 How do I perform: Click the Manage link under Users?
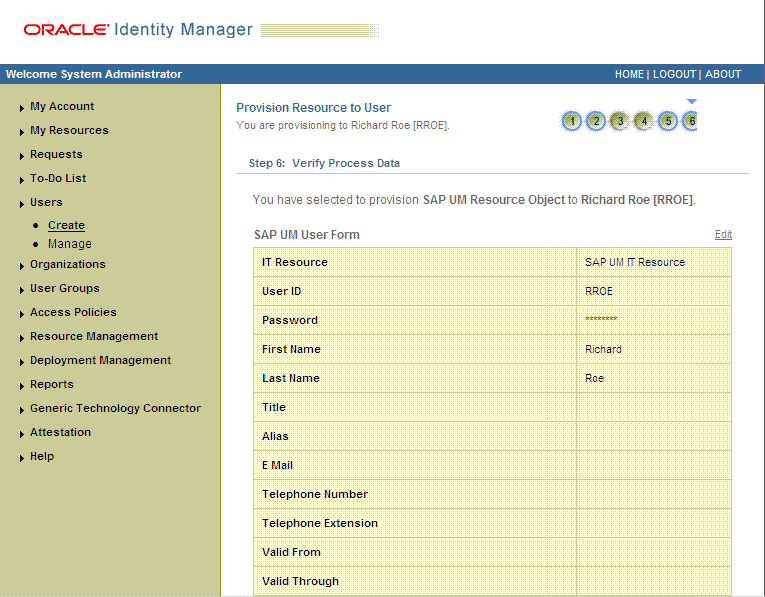tap(70, 244)
